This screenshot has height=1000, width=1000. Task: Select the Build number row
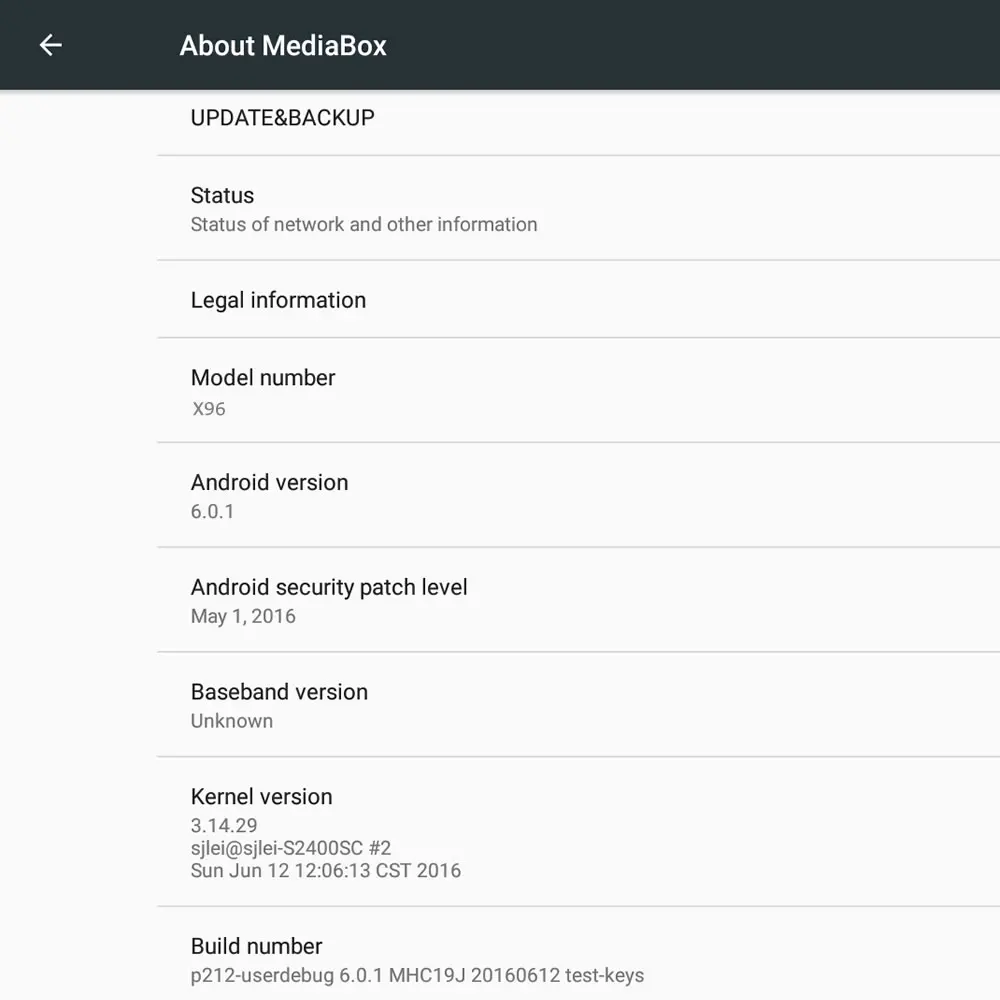tap(256, 946)
